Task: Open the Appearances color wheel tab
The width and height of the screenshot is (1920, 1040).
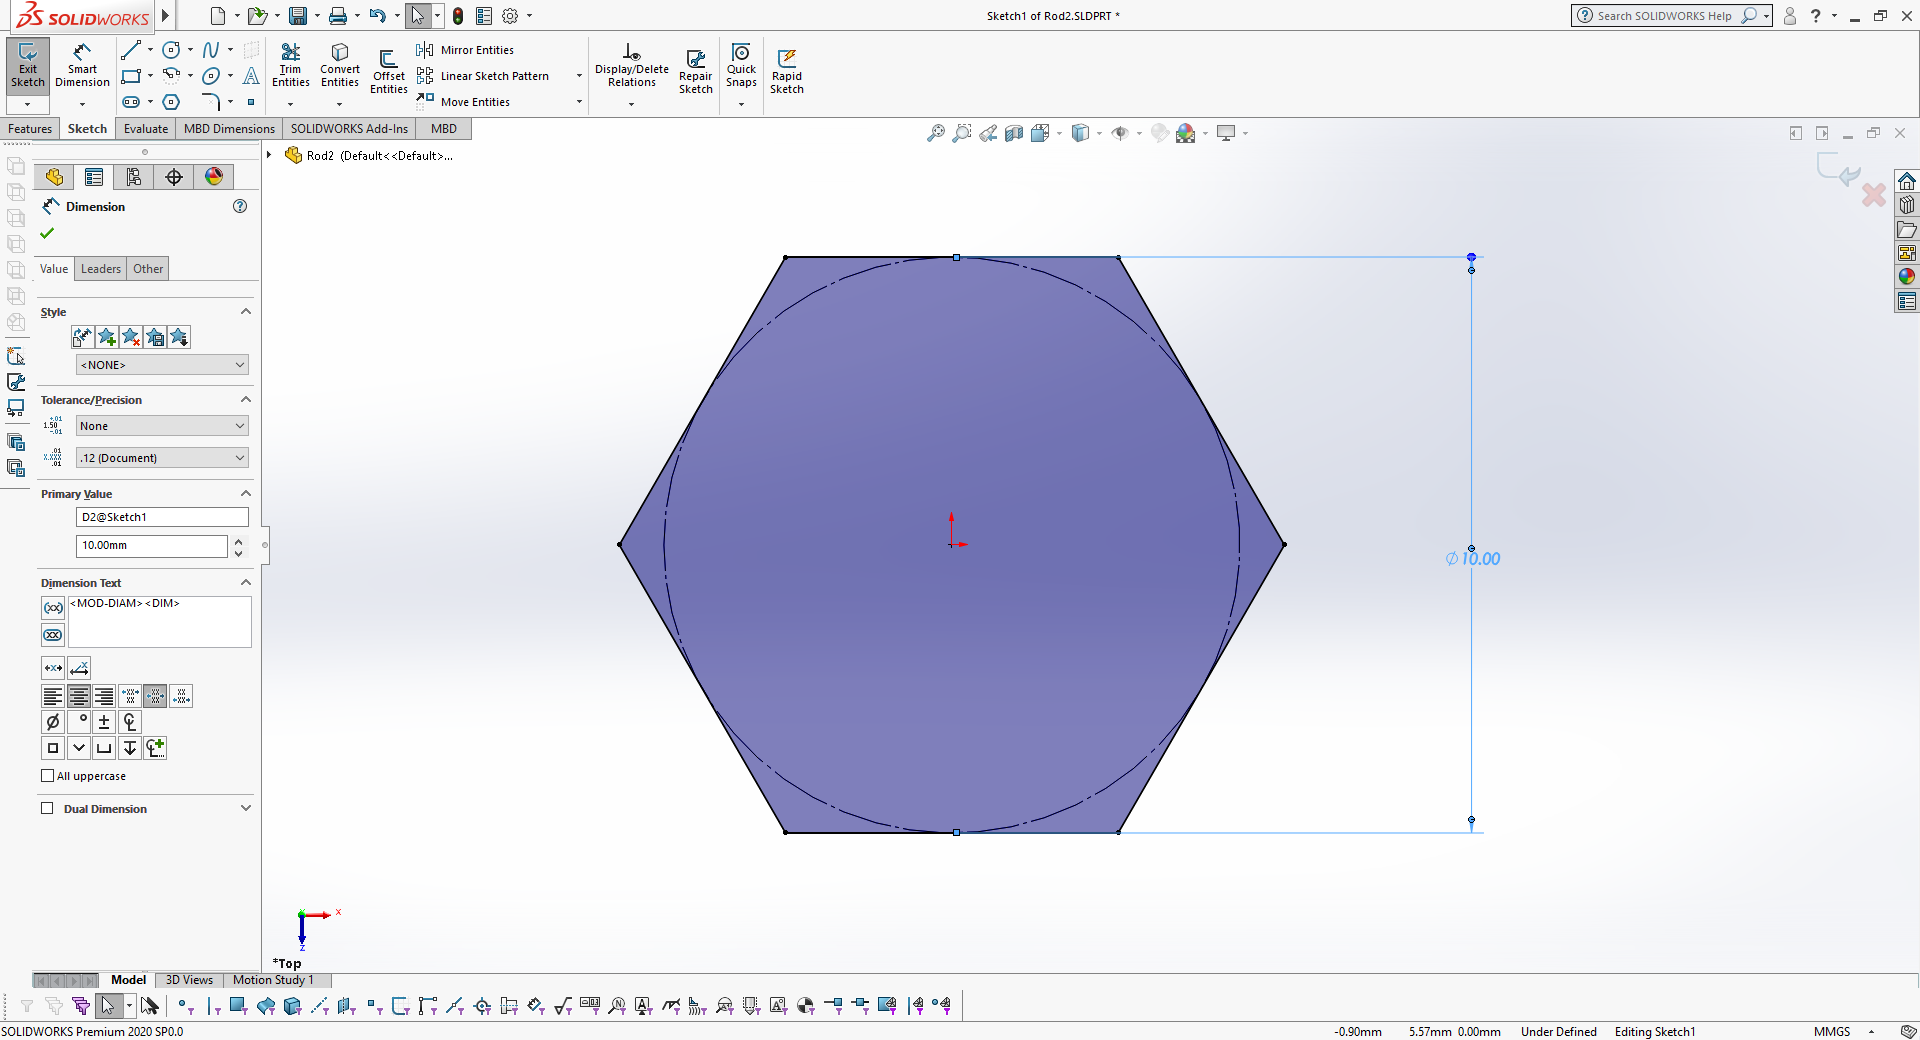Action: pyautogui.click(x=214, y=177)
